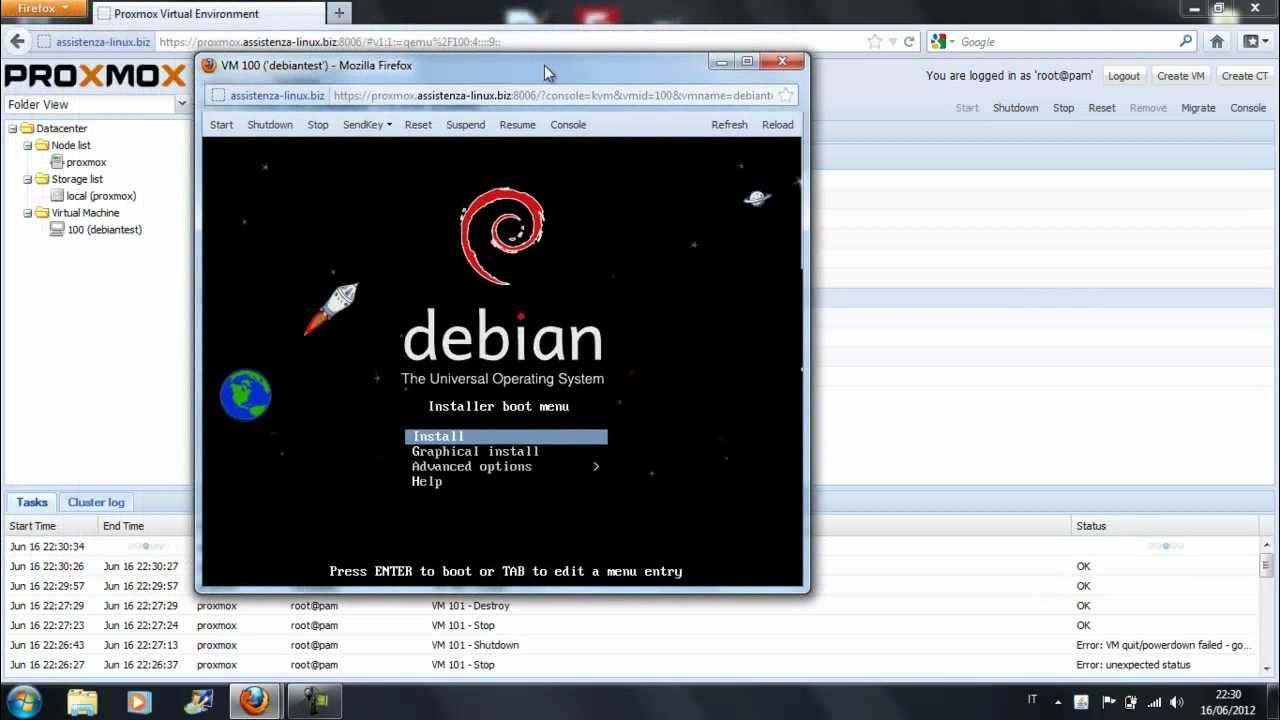
Task: Click Stop in the console window toolbar
Action: coord(318,125)
